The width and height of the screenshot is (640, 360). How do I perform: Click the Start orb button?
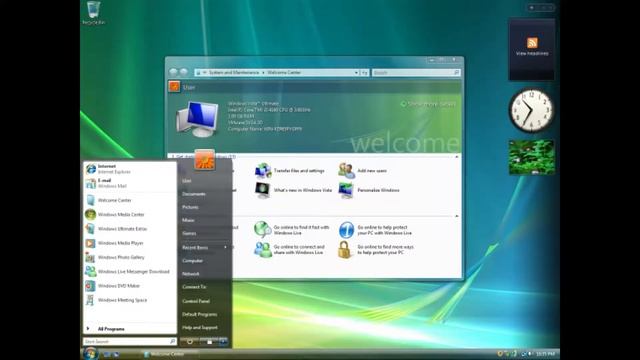[90, 353]
